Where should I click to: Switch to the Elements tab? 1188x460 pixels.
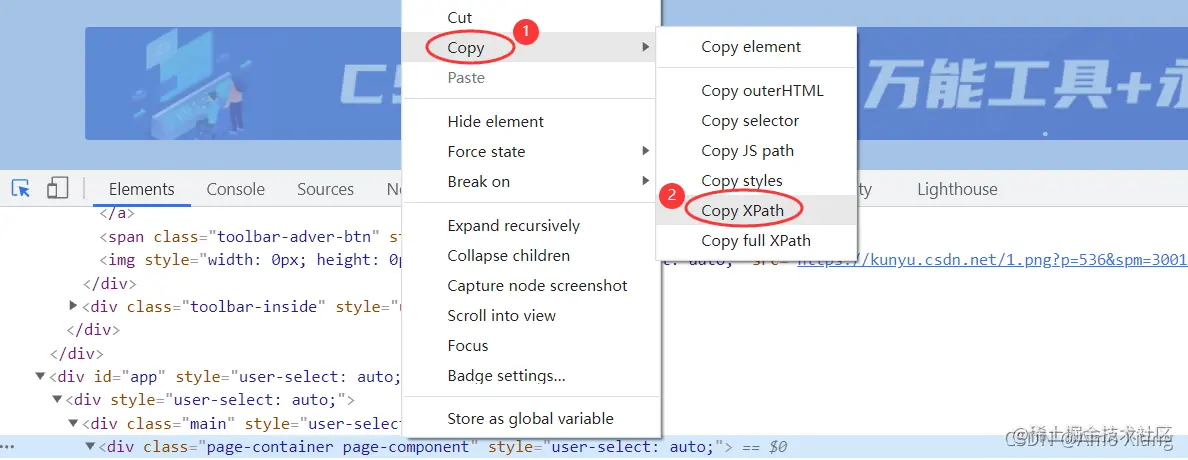(x=142, y=189)
